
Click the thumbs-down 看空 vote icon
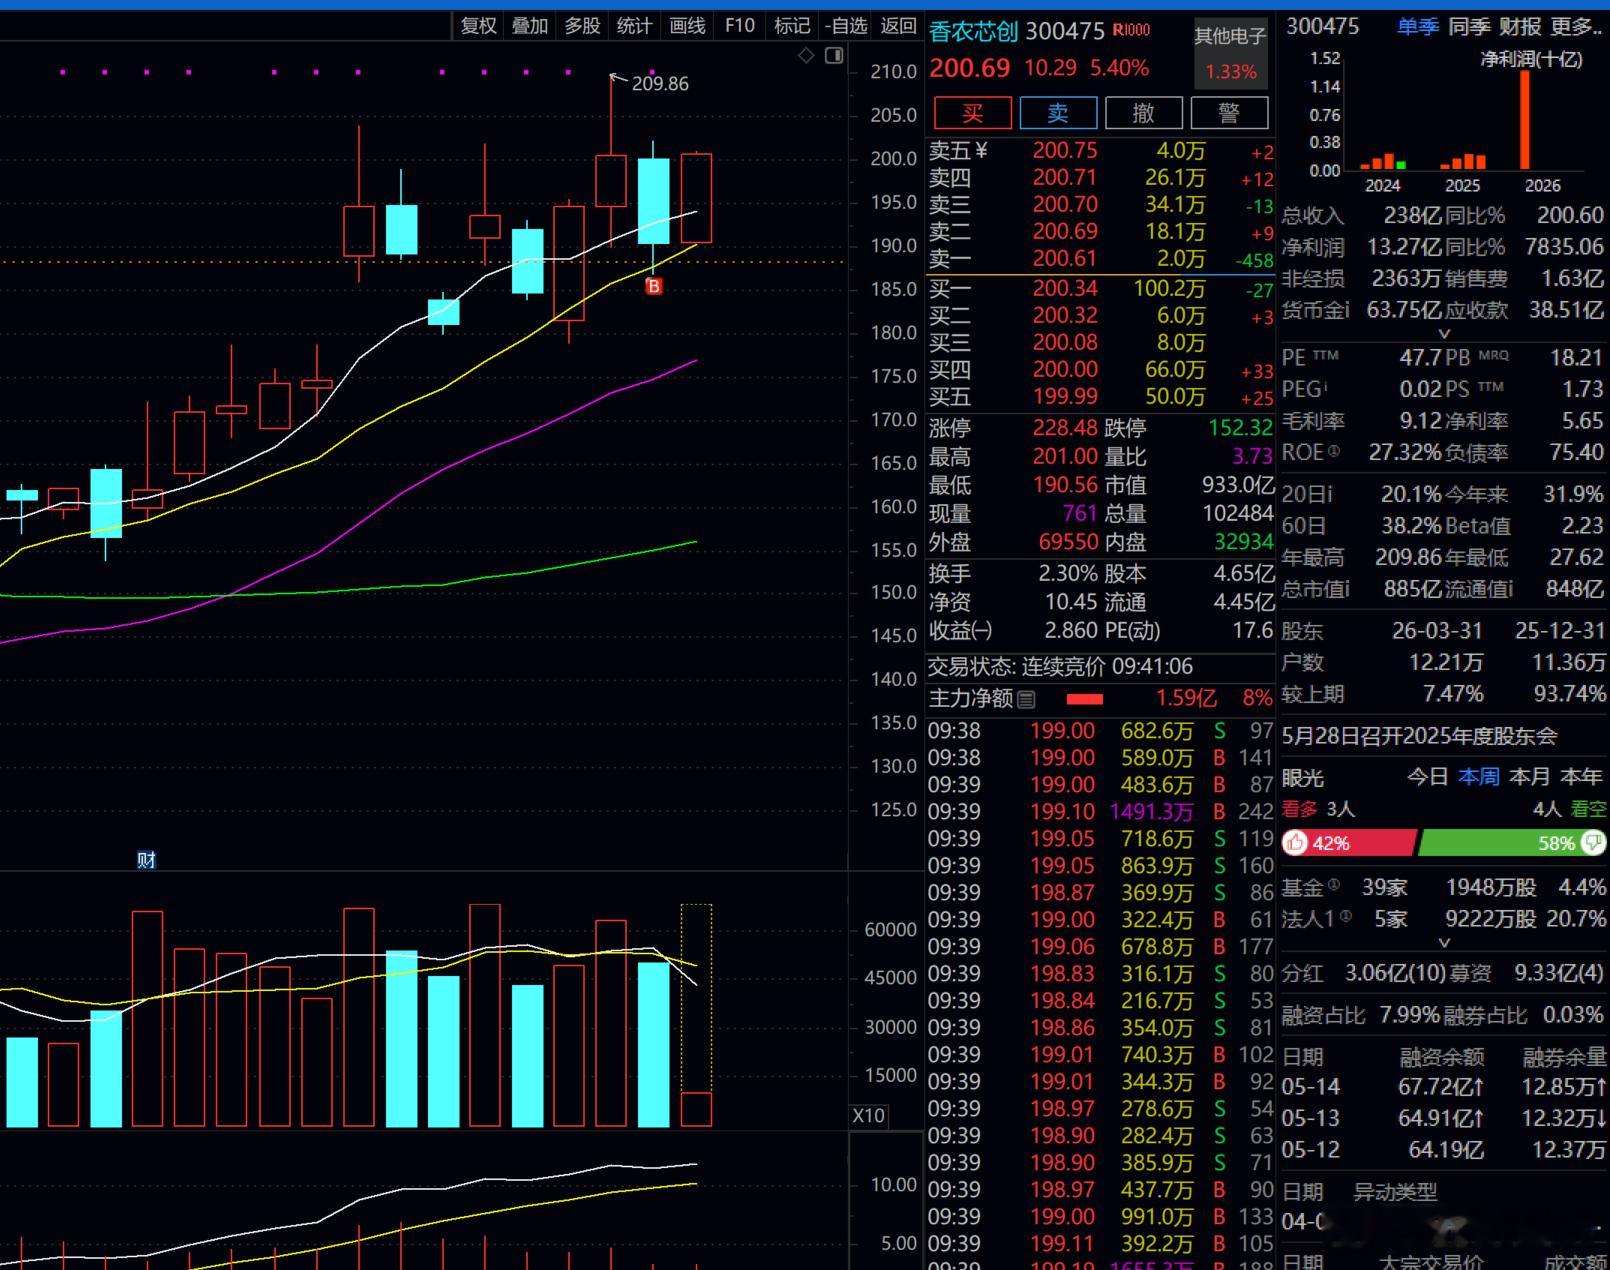(1594, 843)
